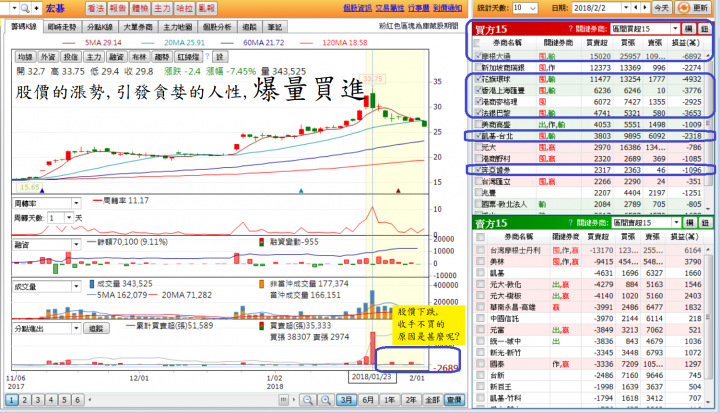The image size is (720, 413).
Task: Open the 區間賣超15 dropdown
Action: (x=676, y=223)
